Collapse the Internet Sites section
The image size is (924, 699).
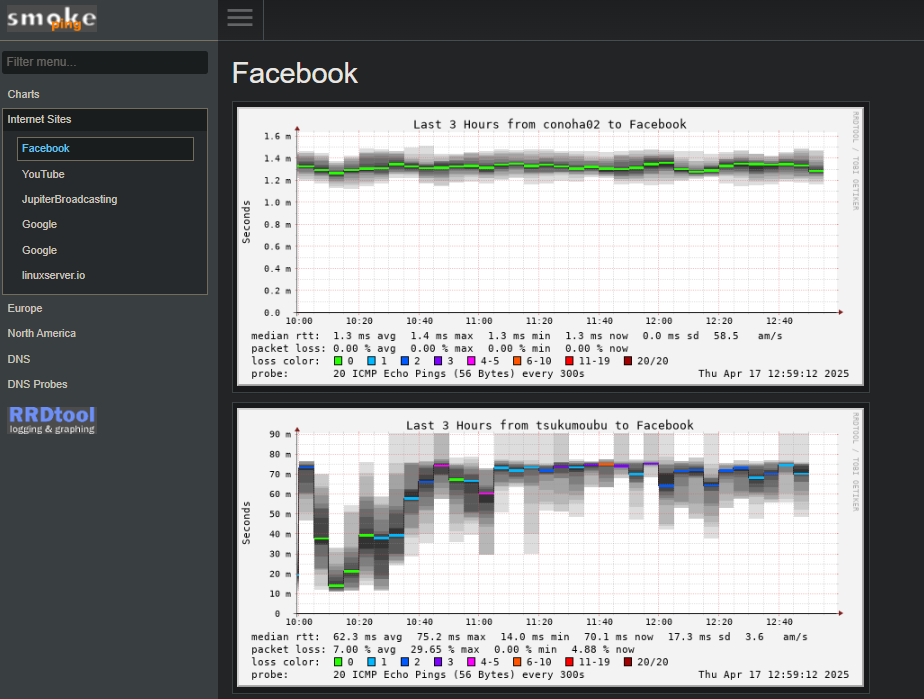tap(39, 119)
